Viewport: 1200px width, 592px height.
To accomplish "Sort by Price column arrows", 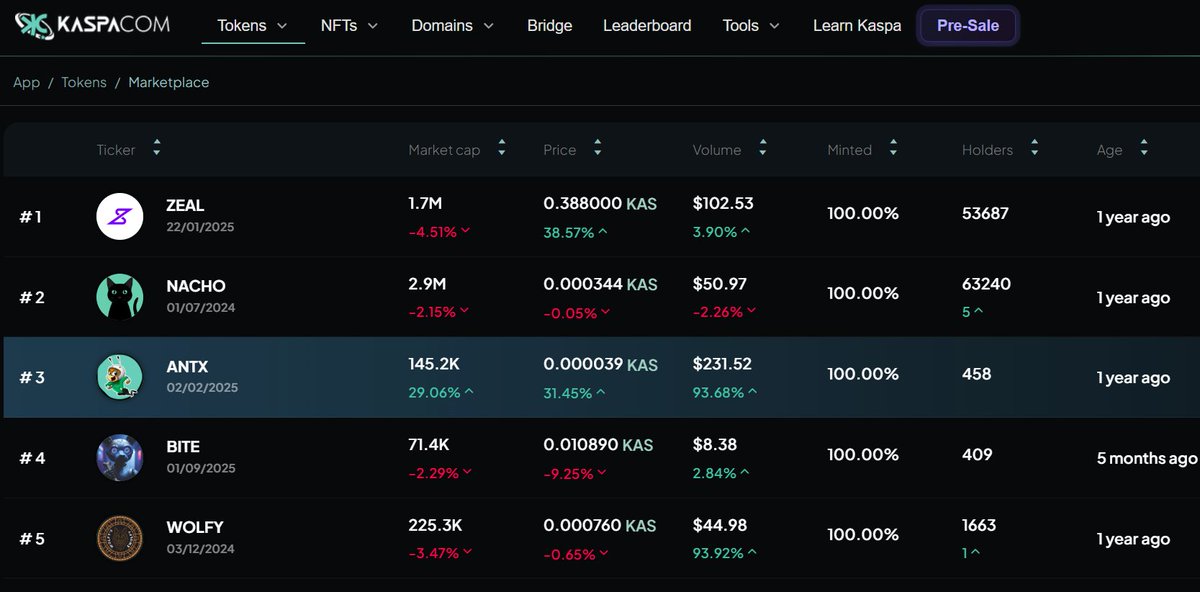I will coord(597,149).
